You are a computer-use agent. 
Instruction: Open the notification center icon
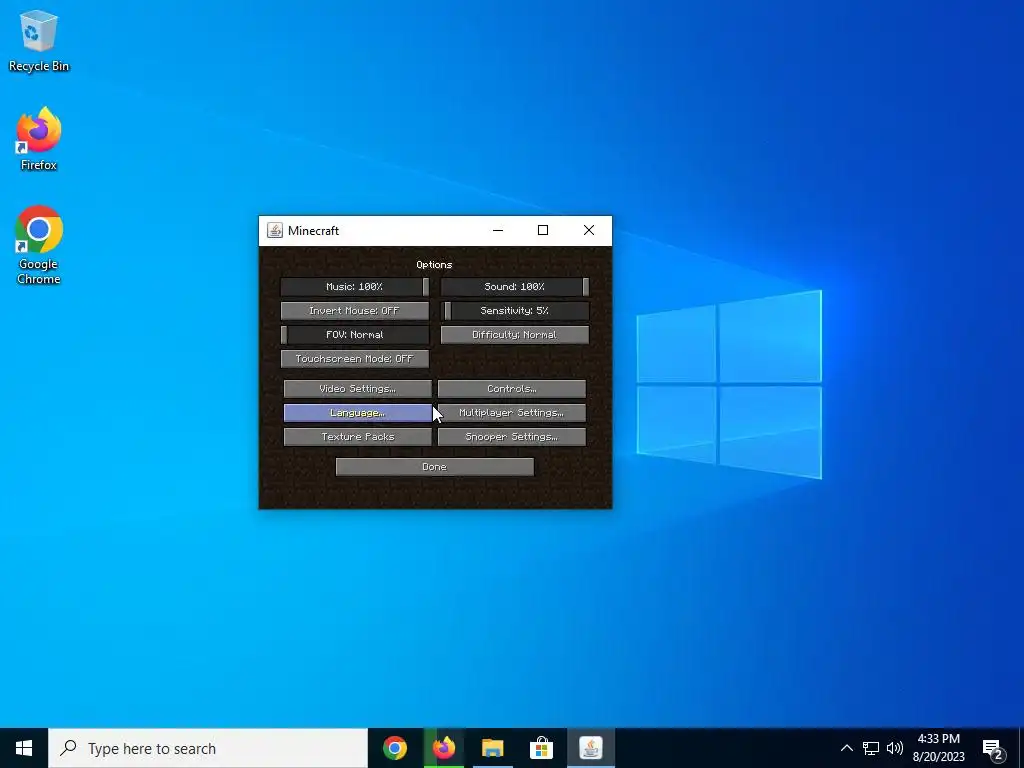tap(993, 749)
